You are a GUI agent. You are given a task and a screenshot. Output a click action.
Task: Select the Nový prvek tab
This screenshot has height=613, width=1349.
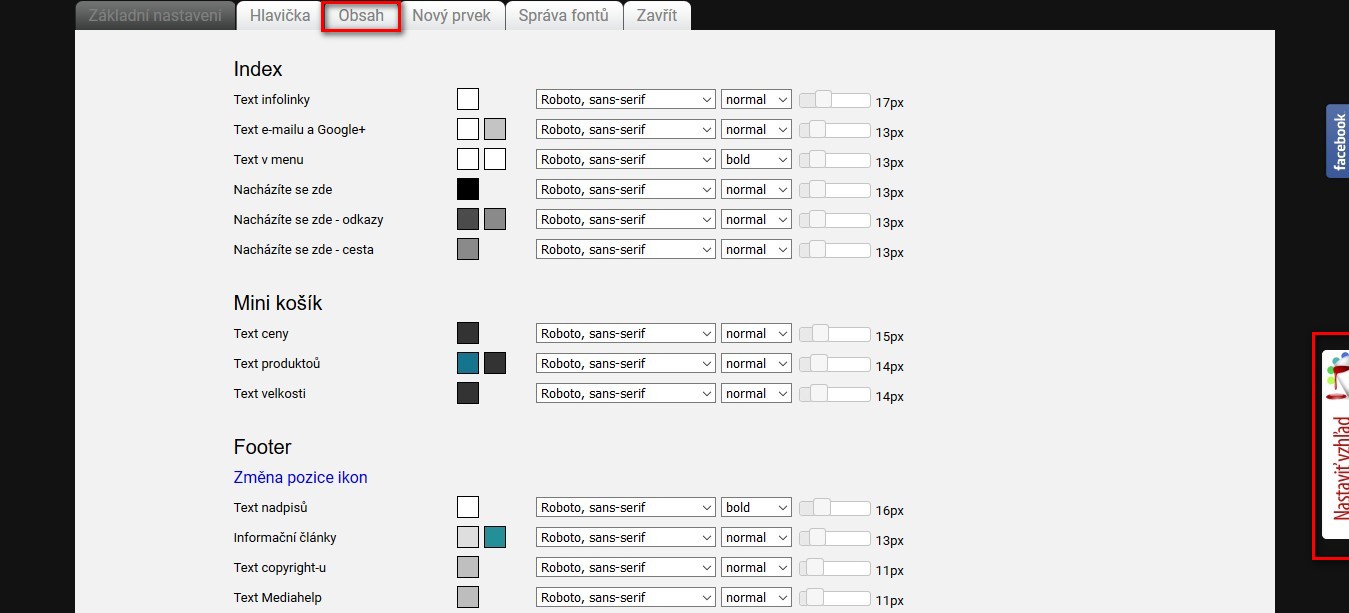point(451,16)
